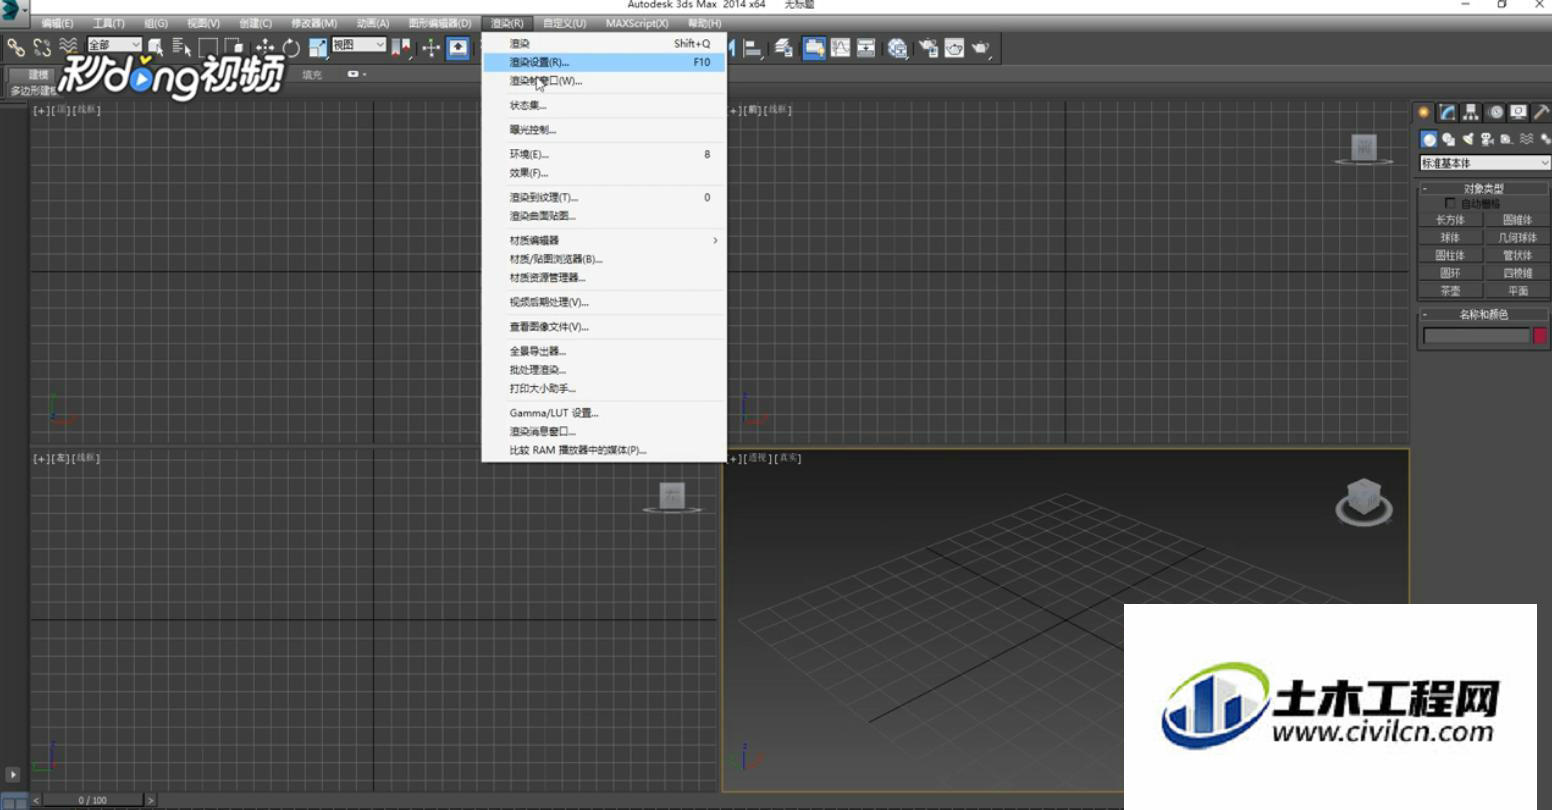Choose 批处理渲染... menu entry
Screen dimensions: 1552x810
[604, 370]
